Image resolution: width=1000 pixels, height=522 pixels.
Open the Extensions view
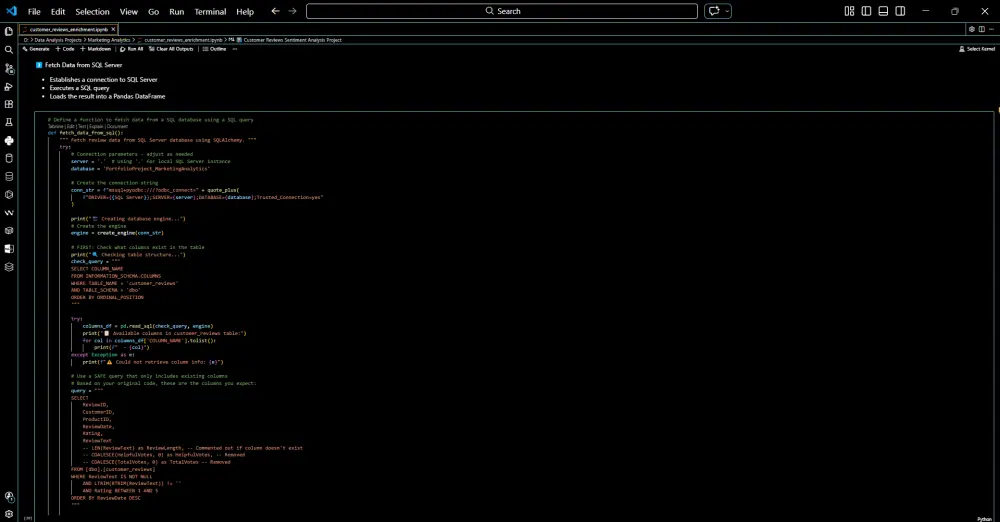coord(9,104)
